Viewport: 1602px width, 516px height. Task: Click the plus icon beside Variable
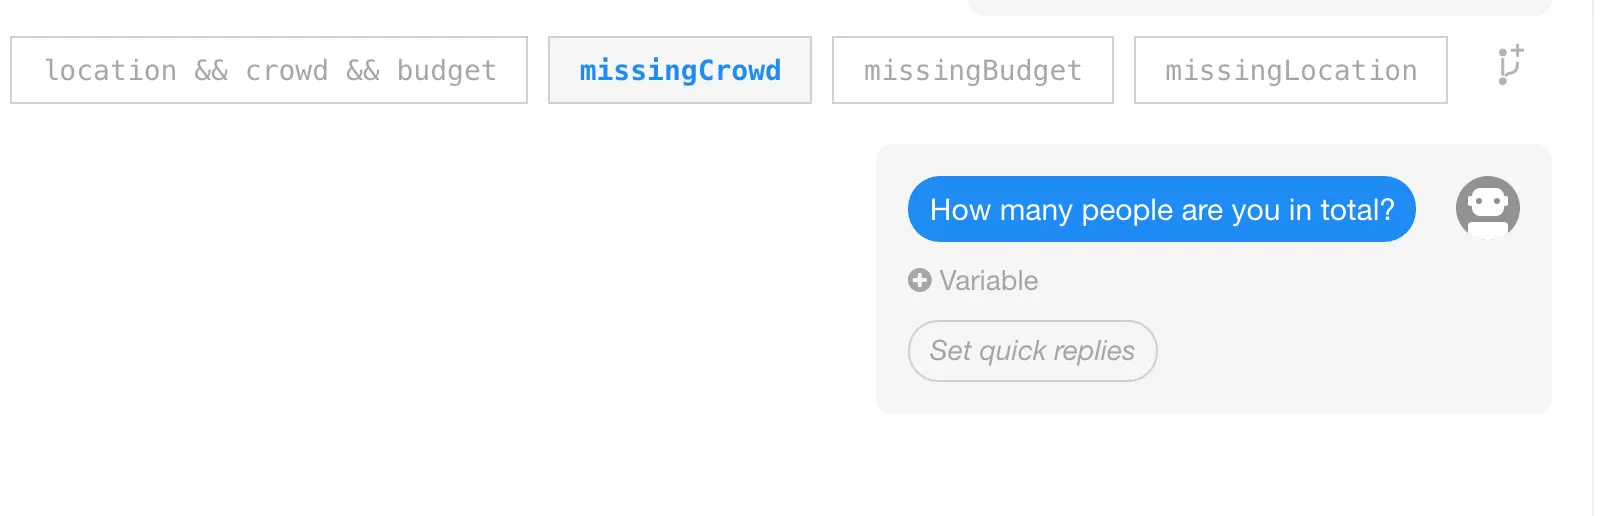click(x=919, y=281)
